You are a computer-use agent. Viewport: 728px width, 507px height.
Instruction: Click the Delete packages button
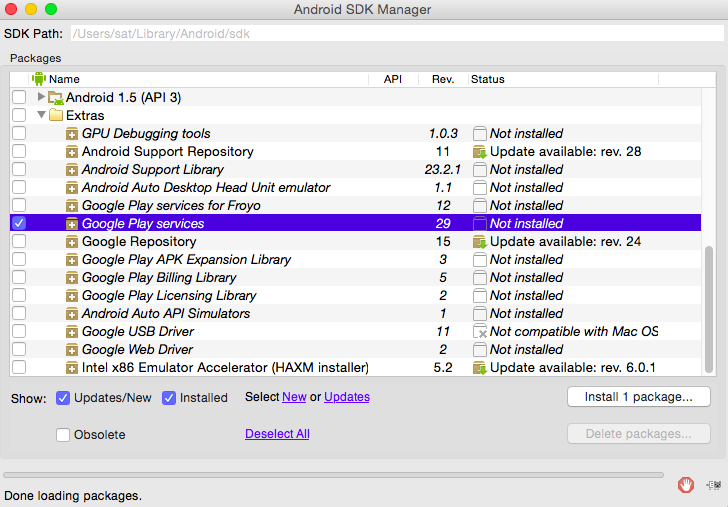point(638,434)
